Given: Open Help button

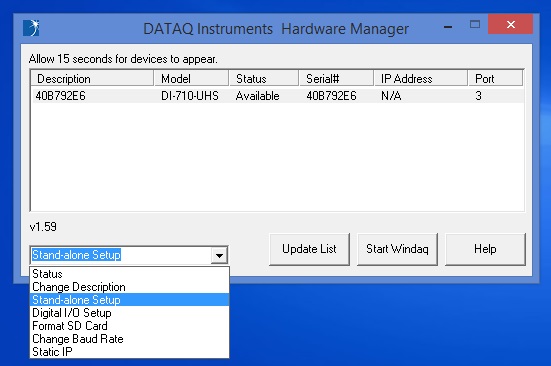Looking at the screenshot, I should (x=485, y=249).
